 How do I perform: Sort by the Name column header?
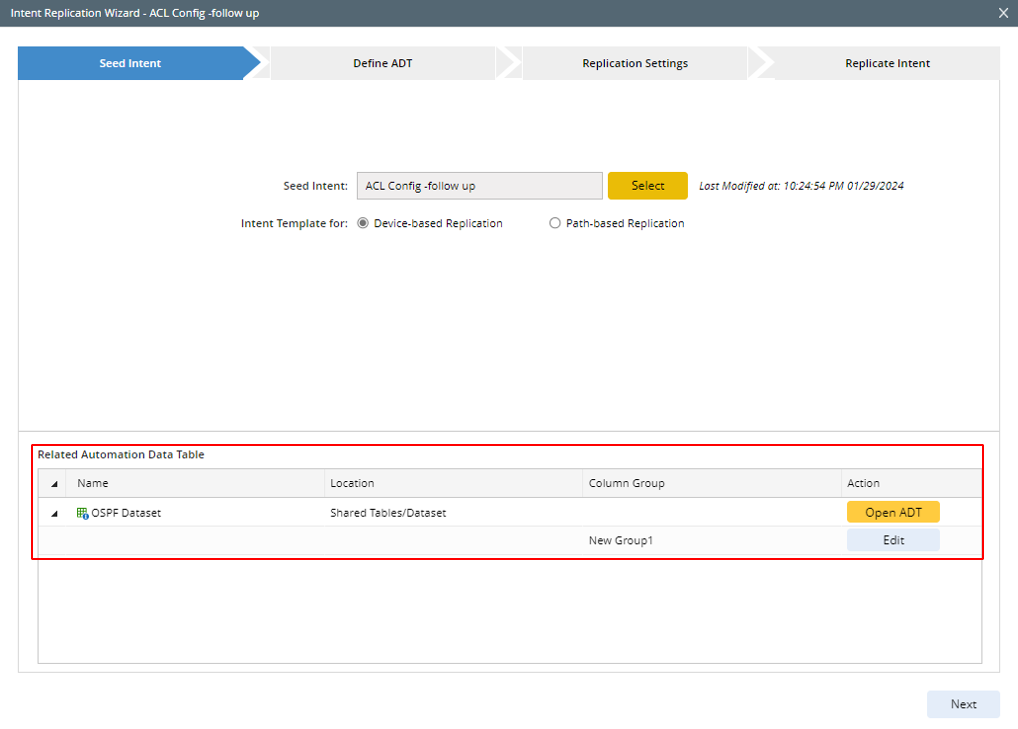(93, 484)
